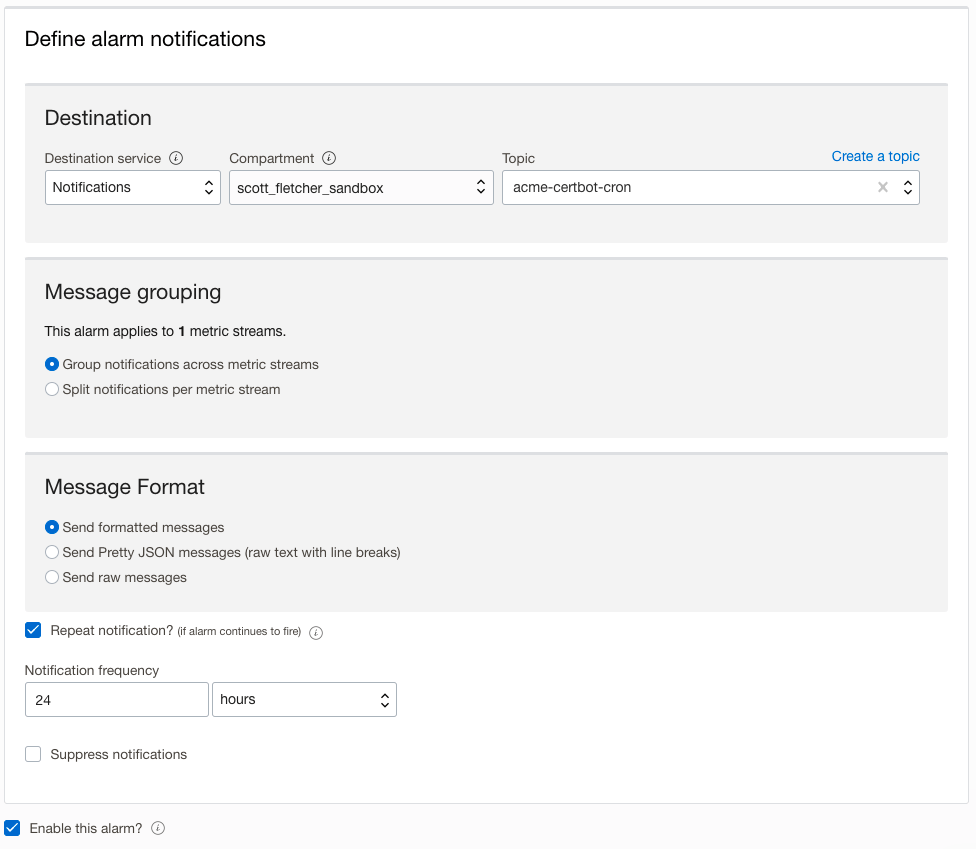Show info icon next to Repeat notification
The width and height of the screenshot is (976, 849).
pos(316,632)
